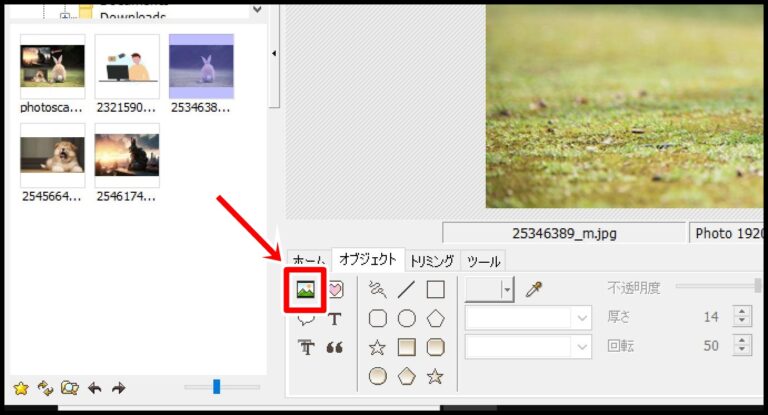
Task: Switch to the オブジェクト tab
Action: pyautogui.click(x=368, y=259)
